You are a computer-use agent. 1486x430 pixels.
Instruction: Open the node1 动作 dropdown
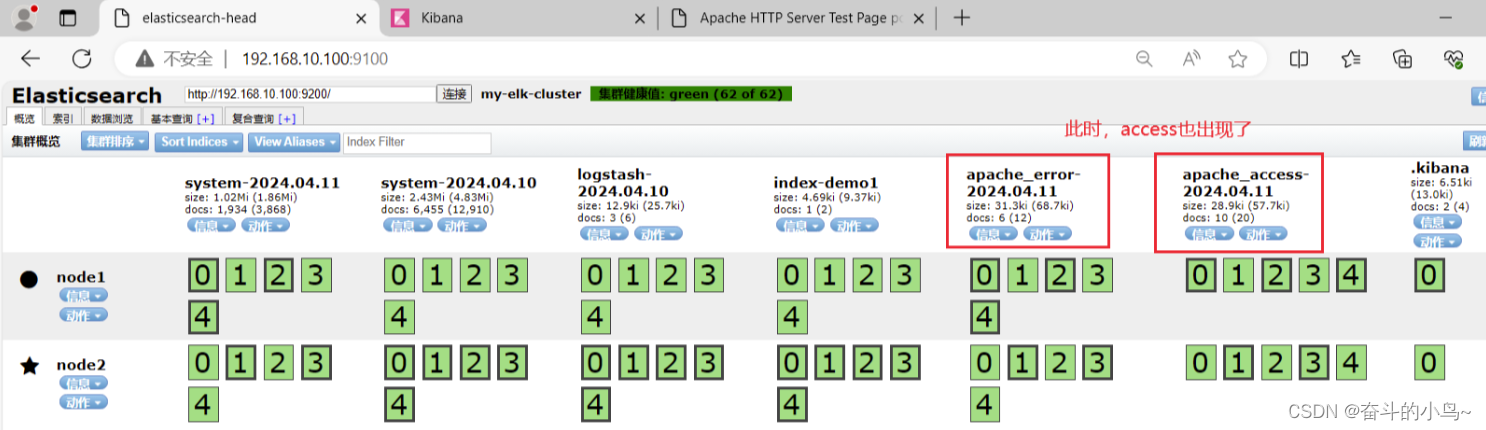(83, 315)
